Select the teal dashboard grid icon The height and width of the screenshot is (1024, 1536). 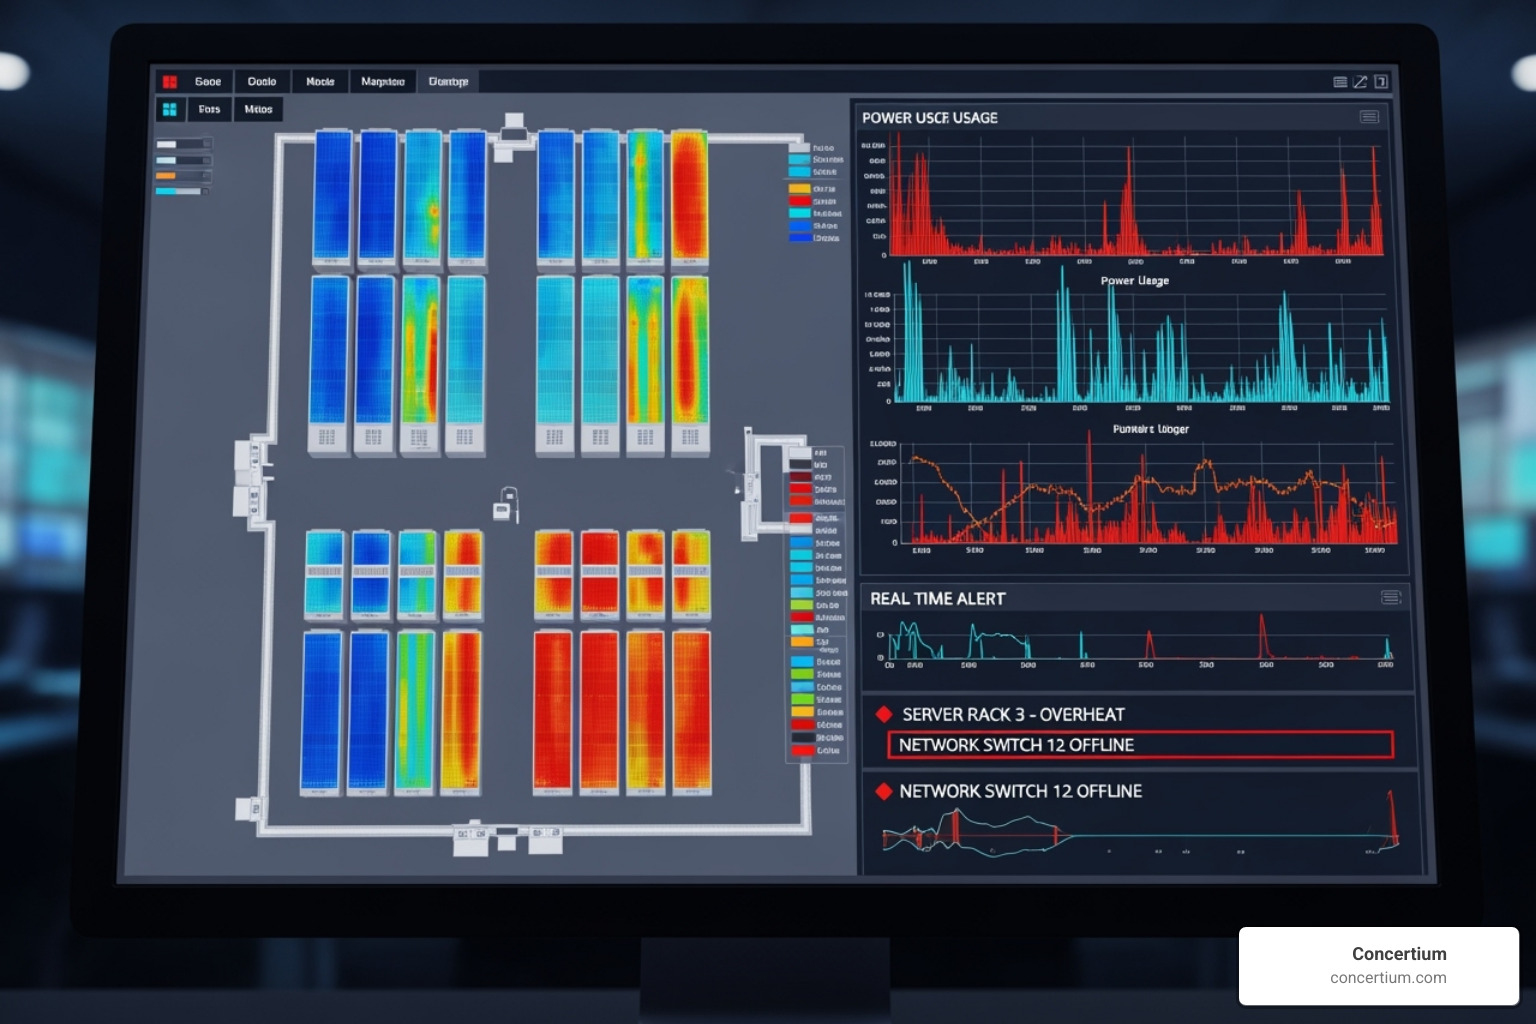click(169, 109)
